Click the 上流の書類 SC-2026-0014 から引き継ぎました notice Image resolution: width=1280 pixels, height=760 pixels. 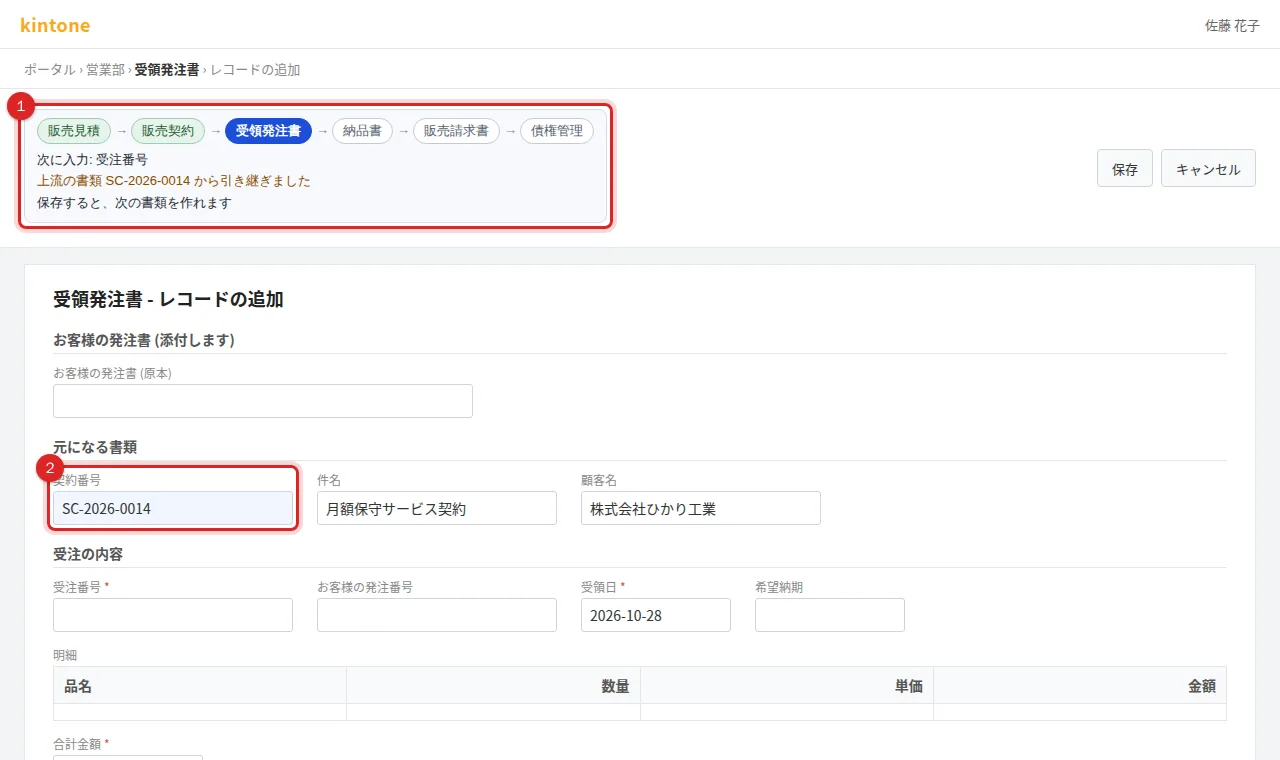[x=174, y=181]
